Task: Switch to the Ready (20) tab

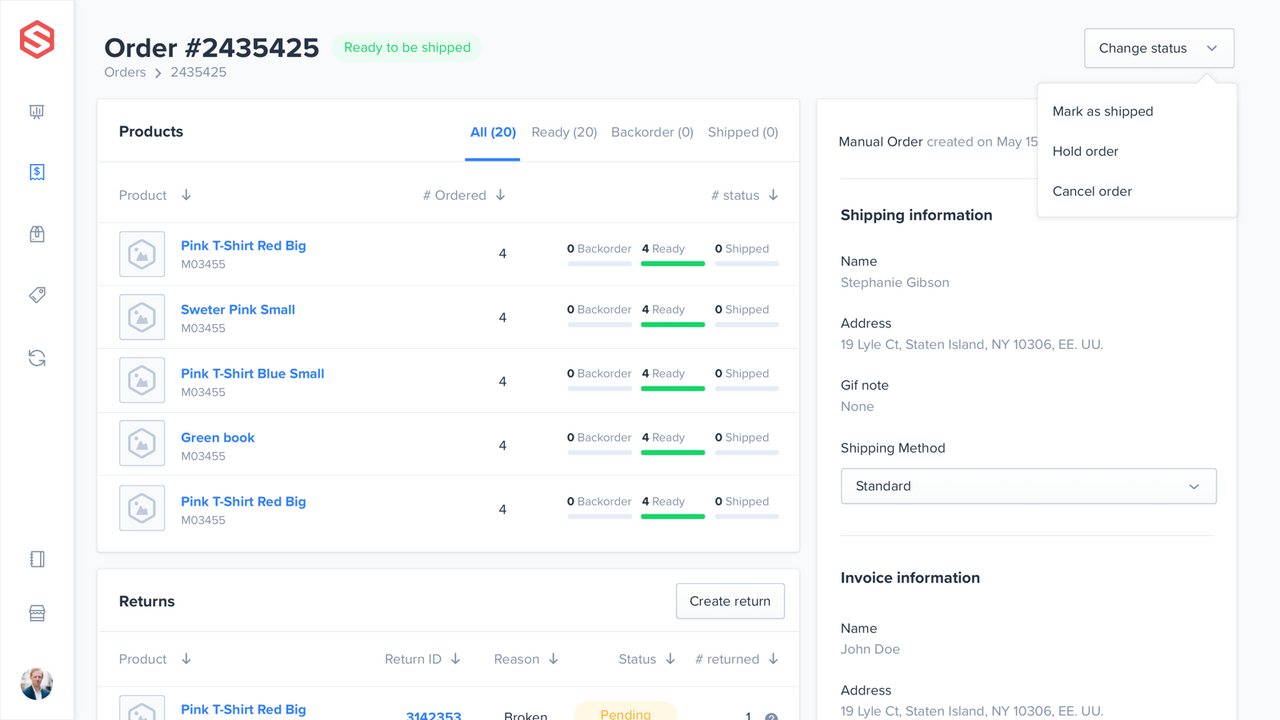Action: 564,132
